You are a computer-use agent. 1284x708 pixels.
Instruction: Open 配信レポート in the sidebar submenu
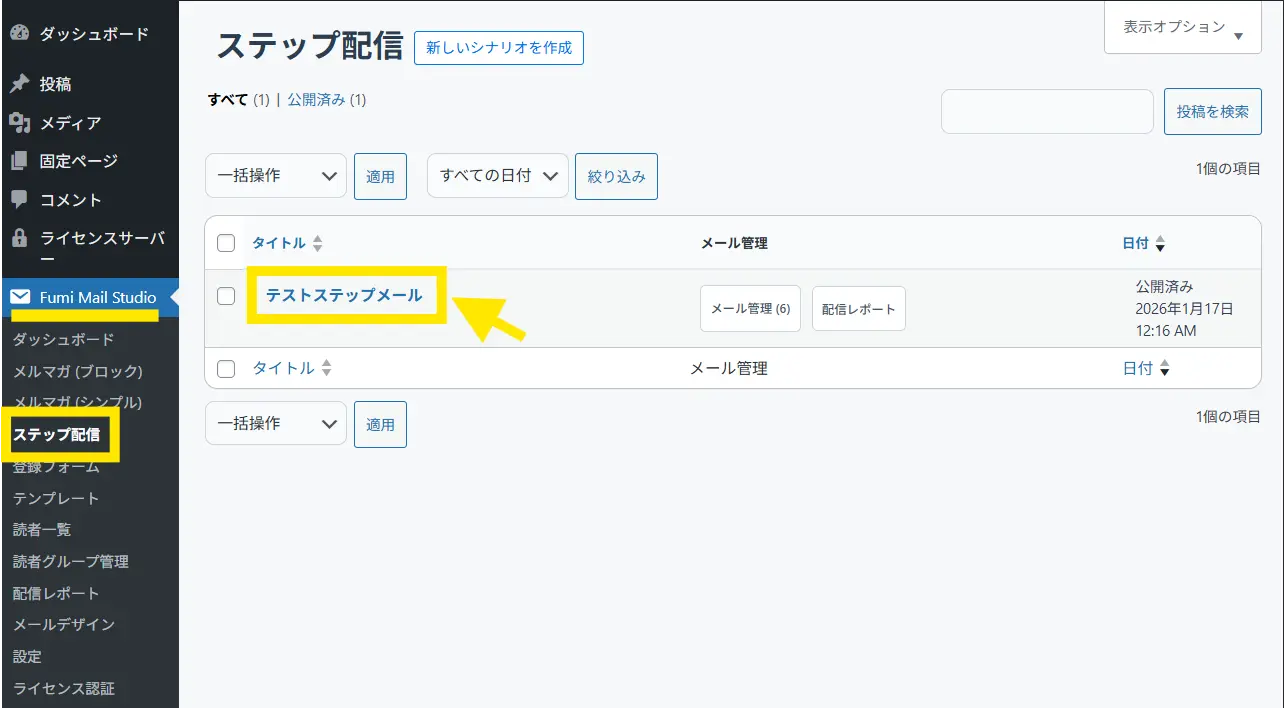click(x=56, y=593)
